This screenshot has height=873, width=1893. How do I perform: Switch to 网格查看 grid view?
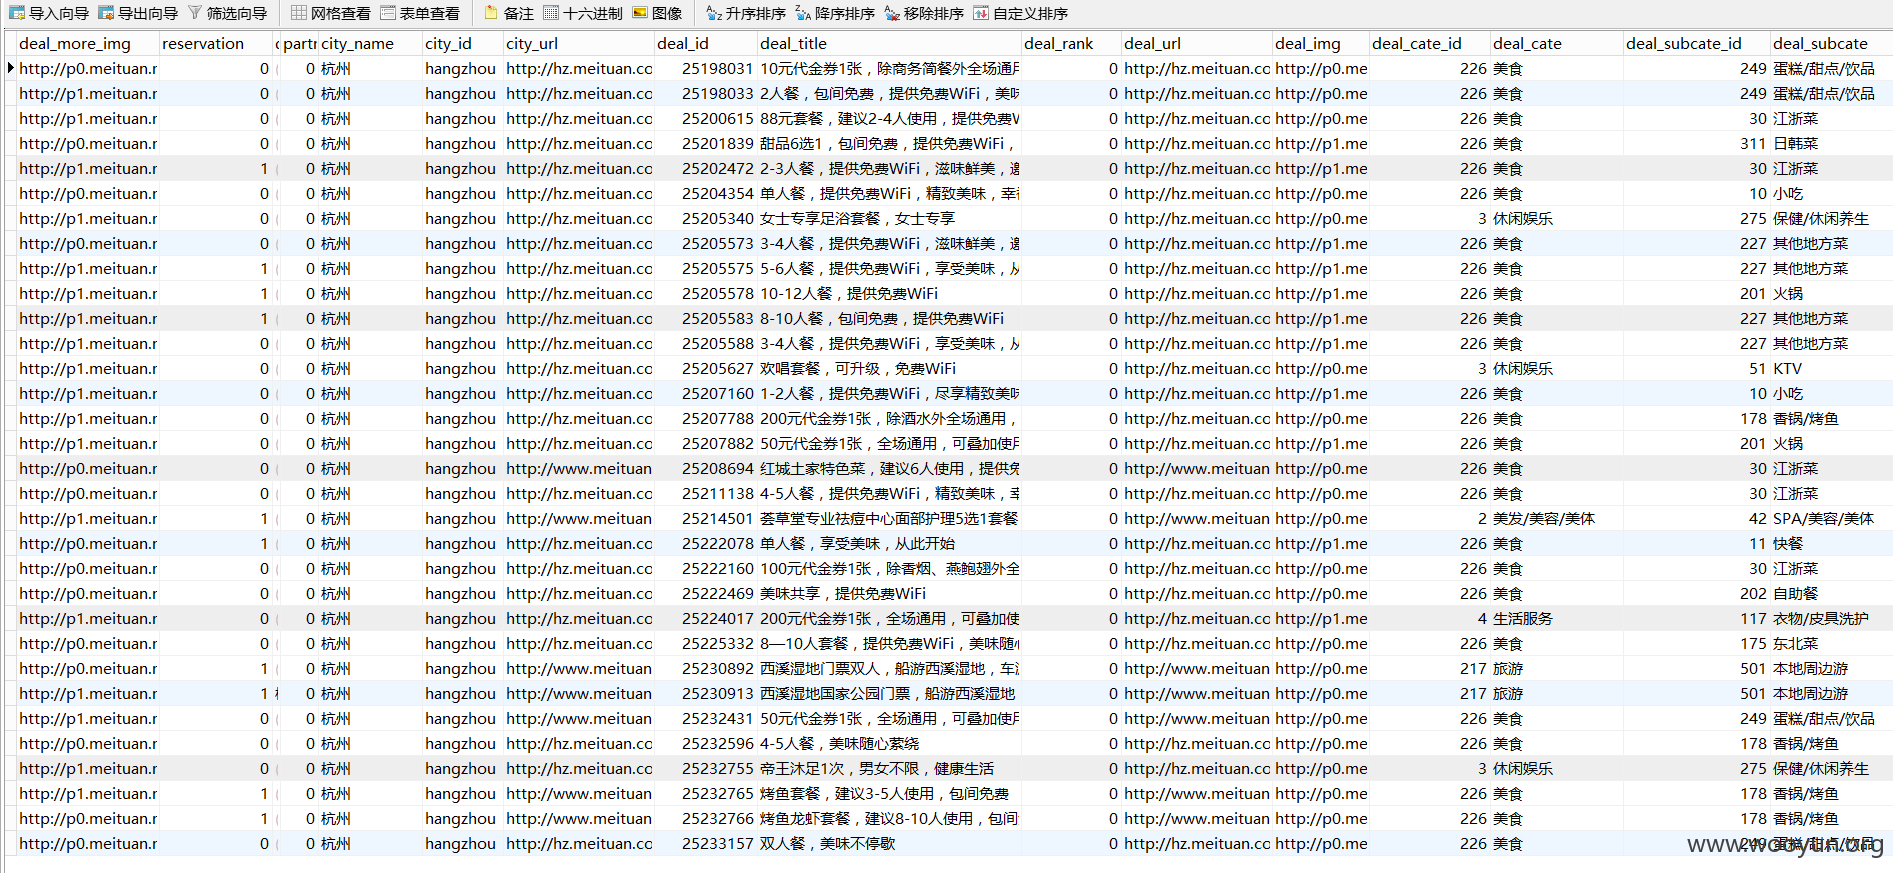point(331,13)
